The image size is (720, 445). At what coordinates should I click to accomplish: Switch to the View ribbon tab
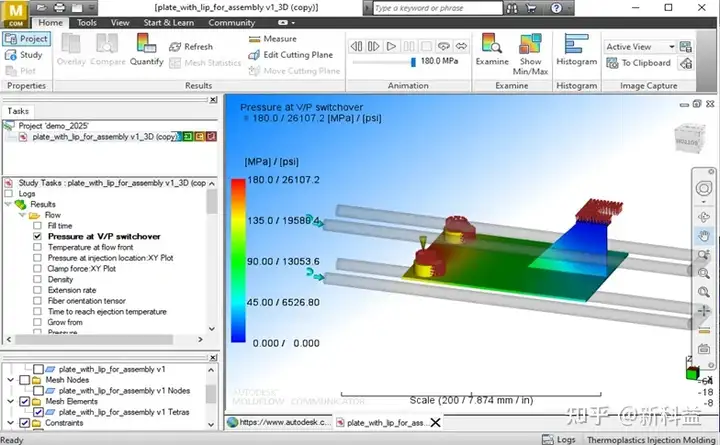(x=120, y=23)
